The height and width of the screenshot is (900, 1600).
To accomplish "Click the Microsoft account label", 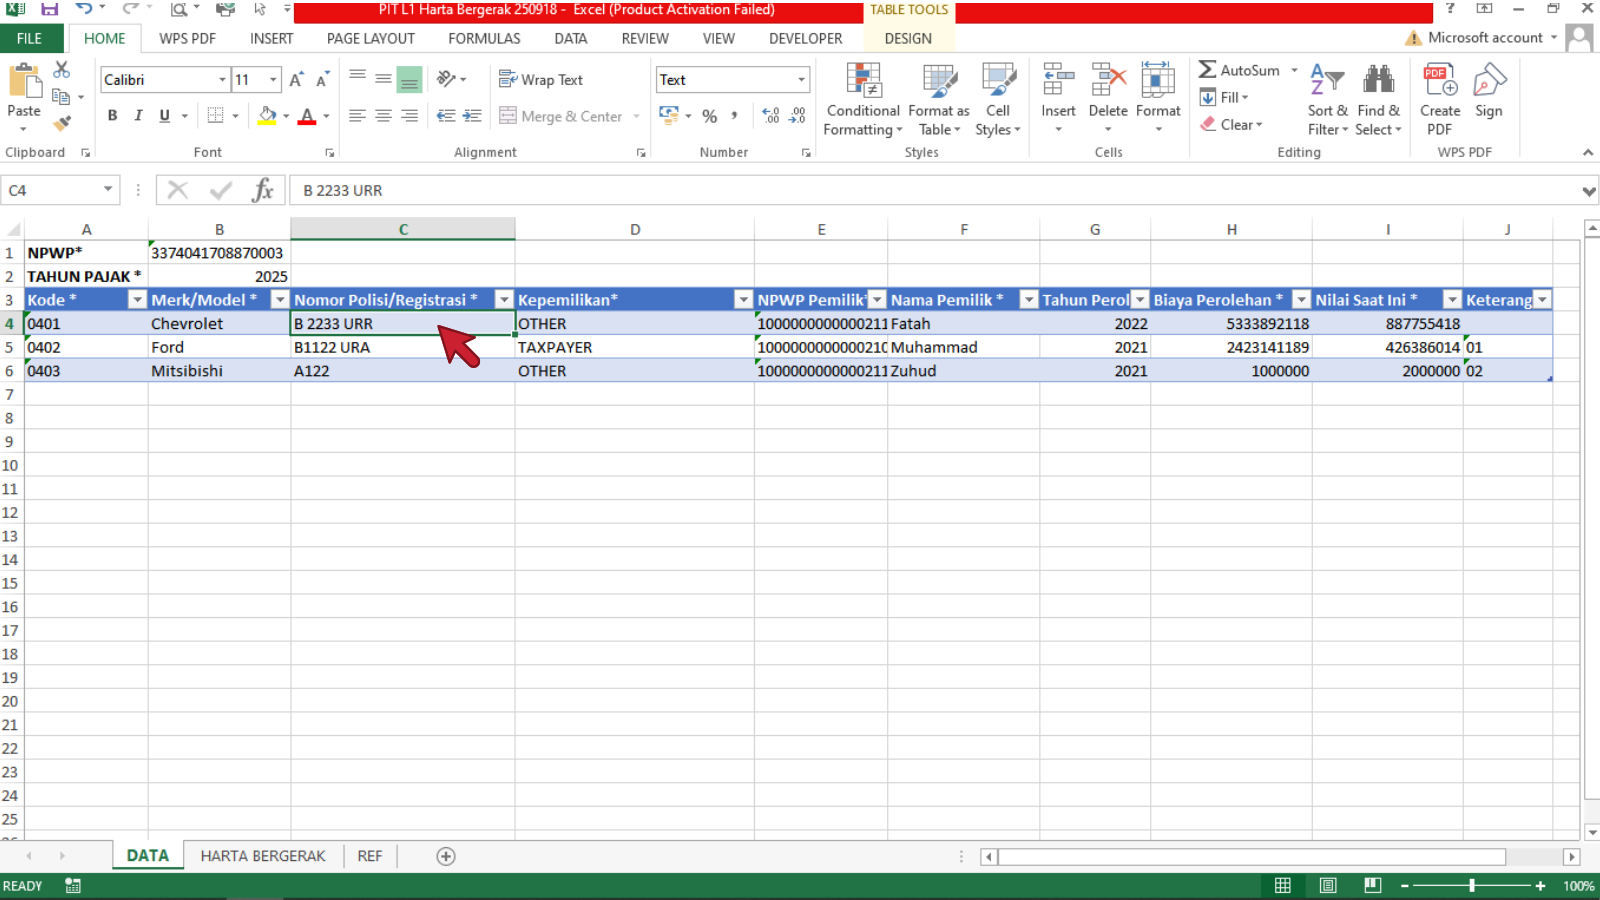I will (x=1484, y=38).
